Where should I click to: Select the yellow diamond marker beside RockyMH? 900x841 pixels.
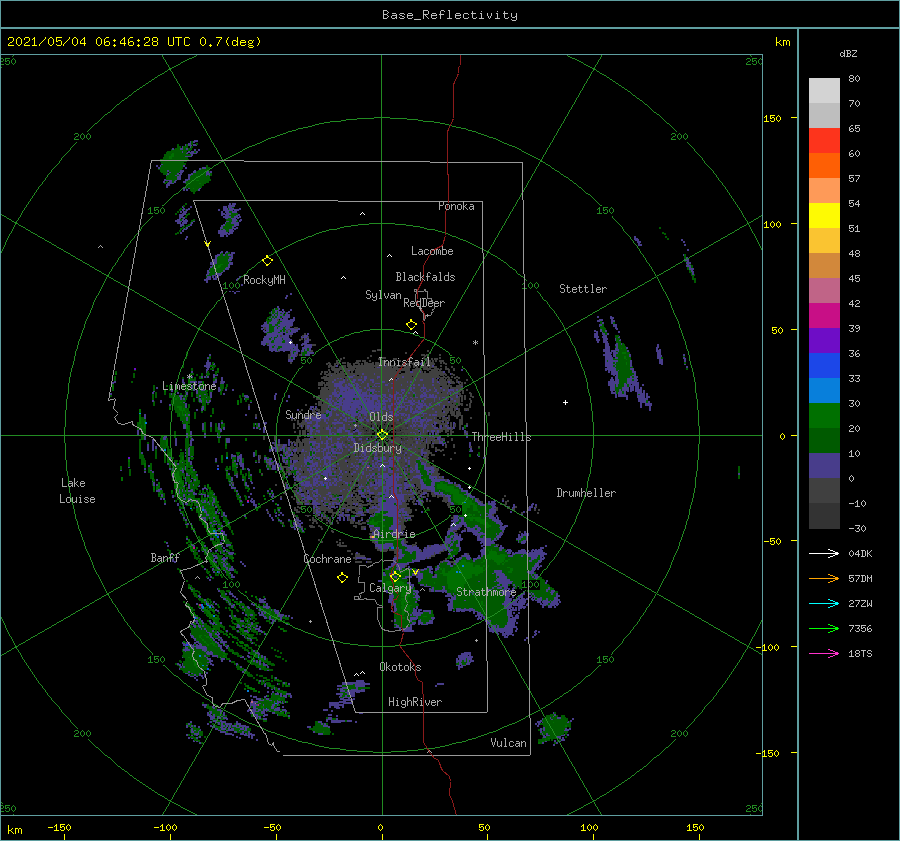click(267, 261)
